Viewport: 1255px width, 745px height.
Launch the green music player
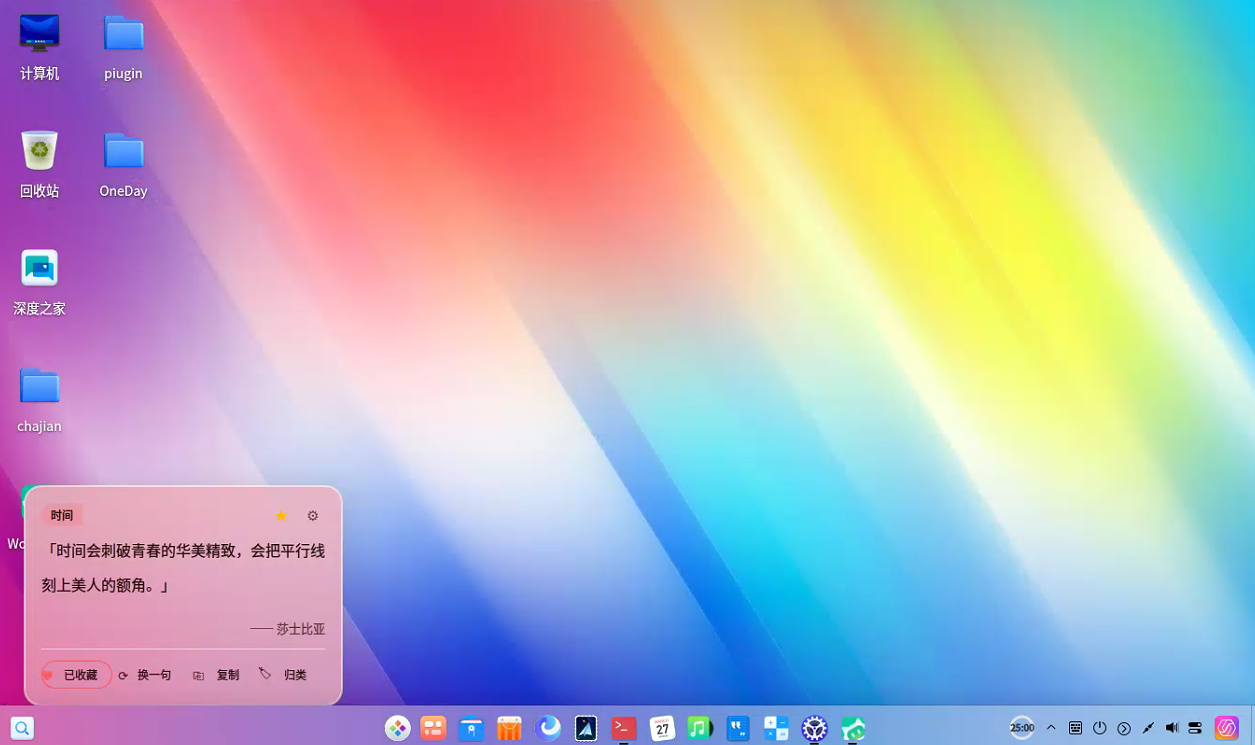(x=700, y=728)
